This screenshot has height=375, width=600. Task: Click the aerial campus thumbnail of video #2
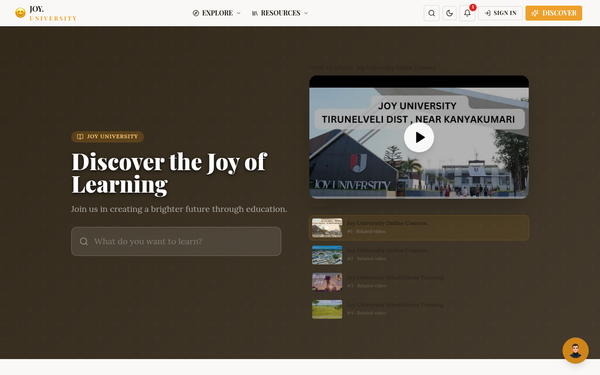(x=327, y=255)
